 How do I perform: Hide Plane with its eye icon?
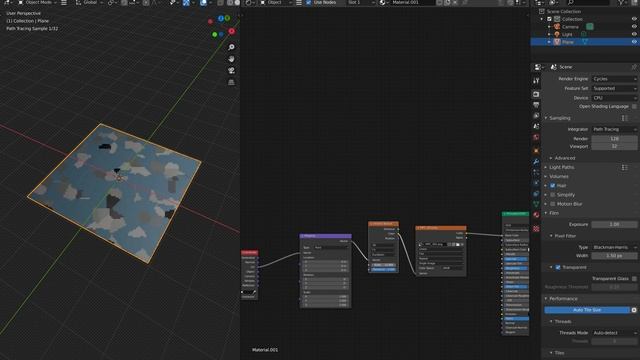tap(634, 42)
